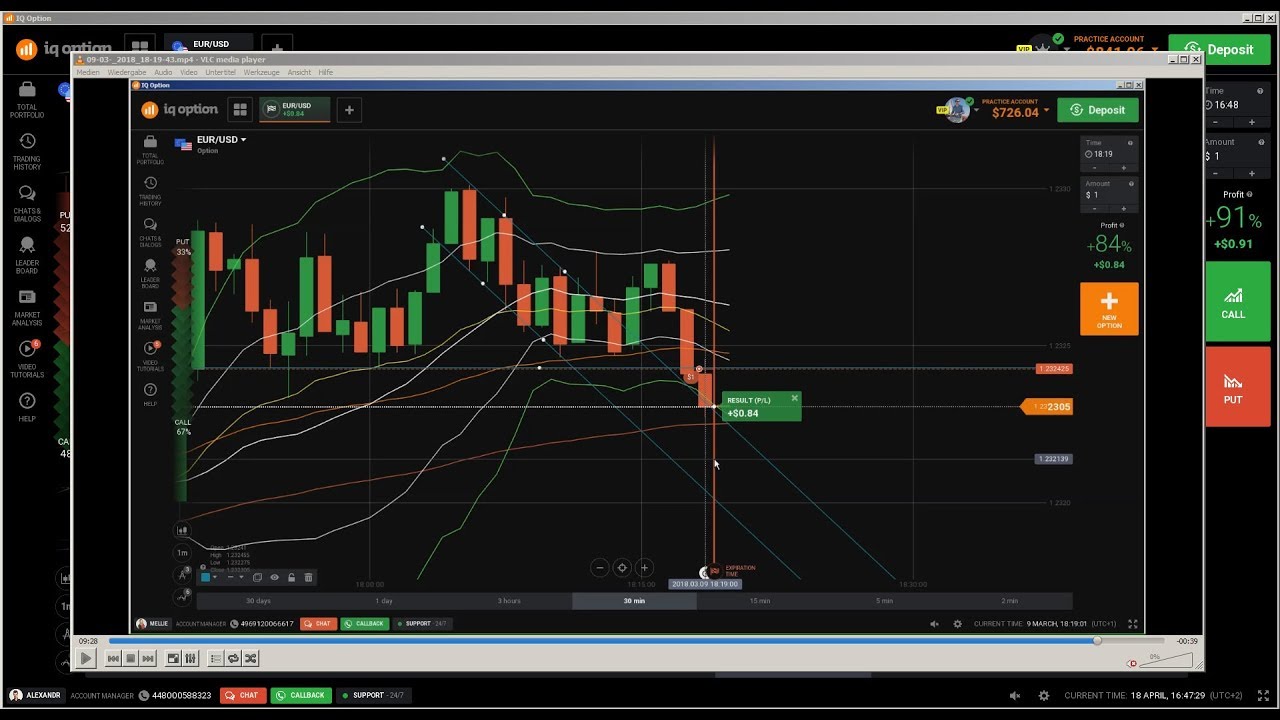Open Untertitel menu in VLC
The height and width of the screenshot is (720, 1280).
tap(220, 72)
